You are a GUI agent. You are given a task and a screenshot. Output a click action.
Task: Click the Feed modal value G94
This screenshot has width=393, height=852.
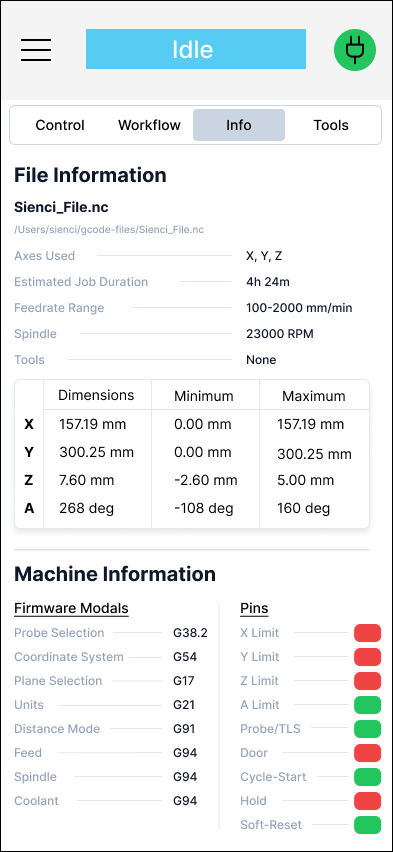click(x=185, y=753)
